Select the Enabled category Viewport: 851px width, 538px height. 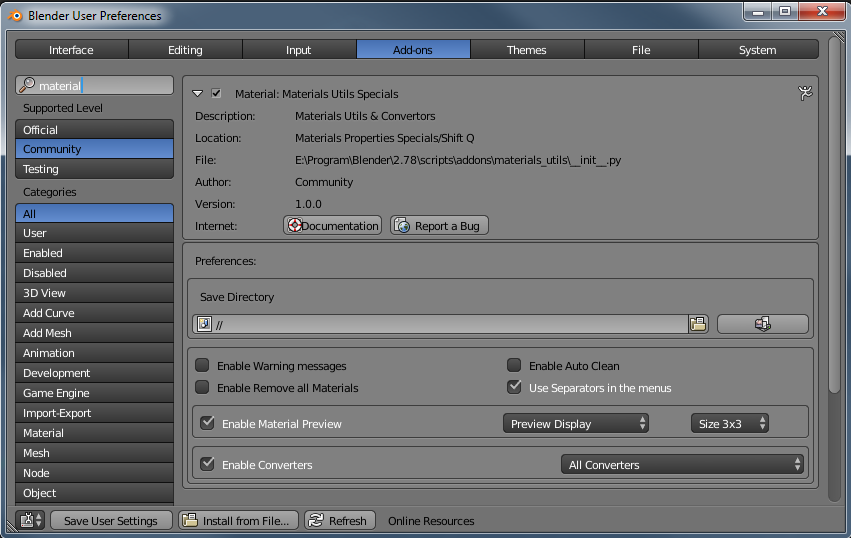click(x=94, y=253)
